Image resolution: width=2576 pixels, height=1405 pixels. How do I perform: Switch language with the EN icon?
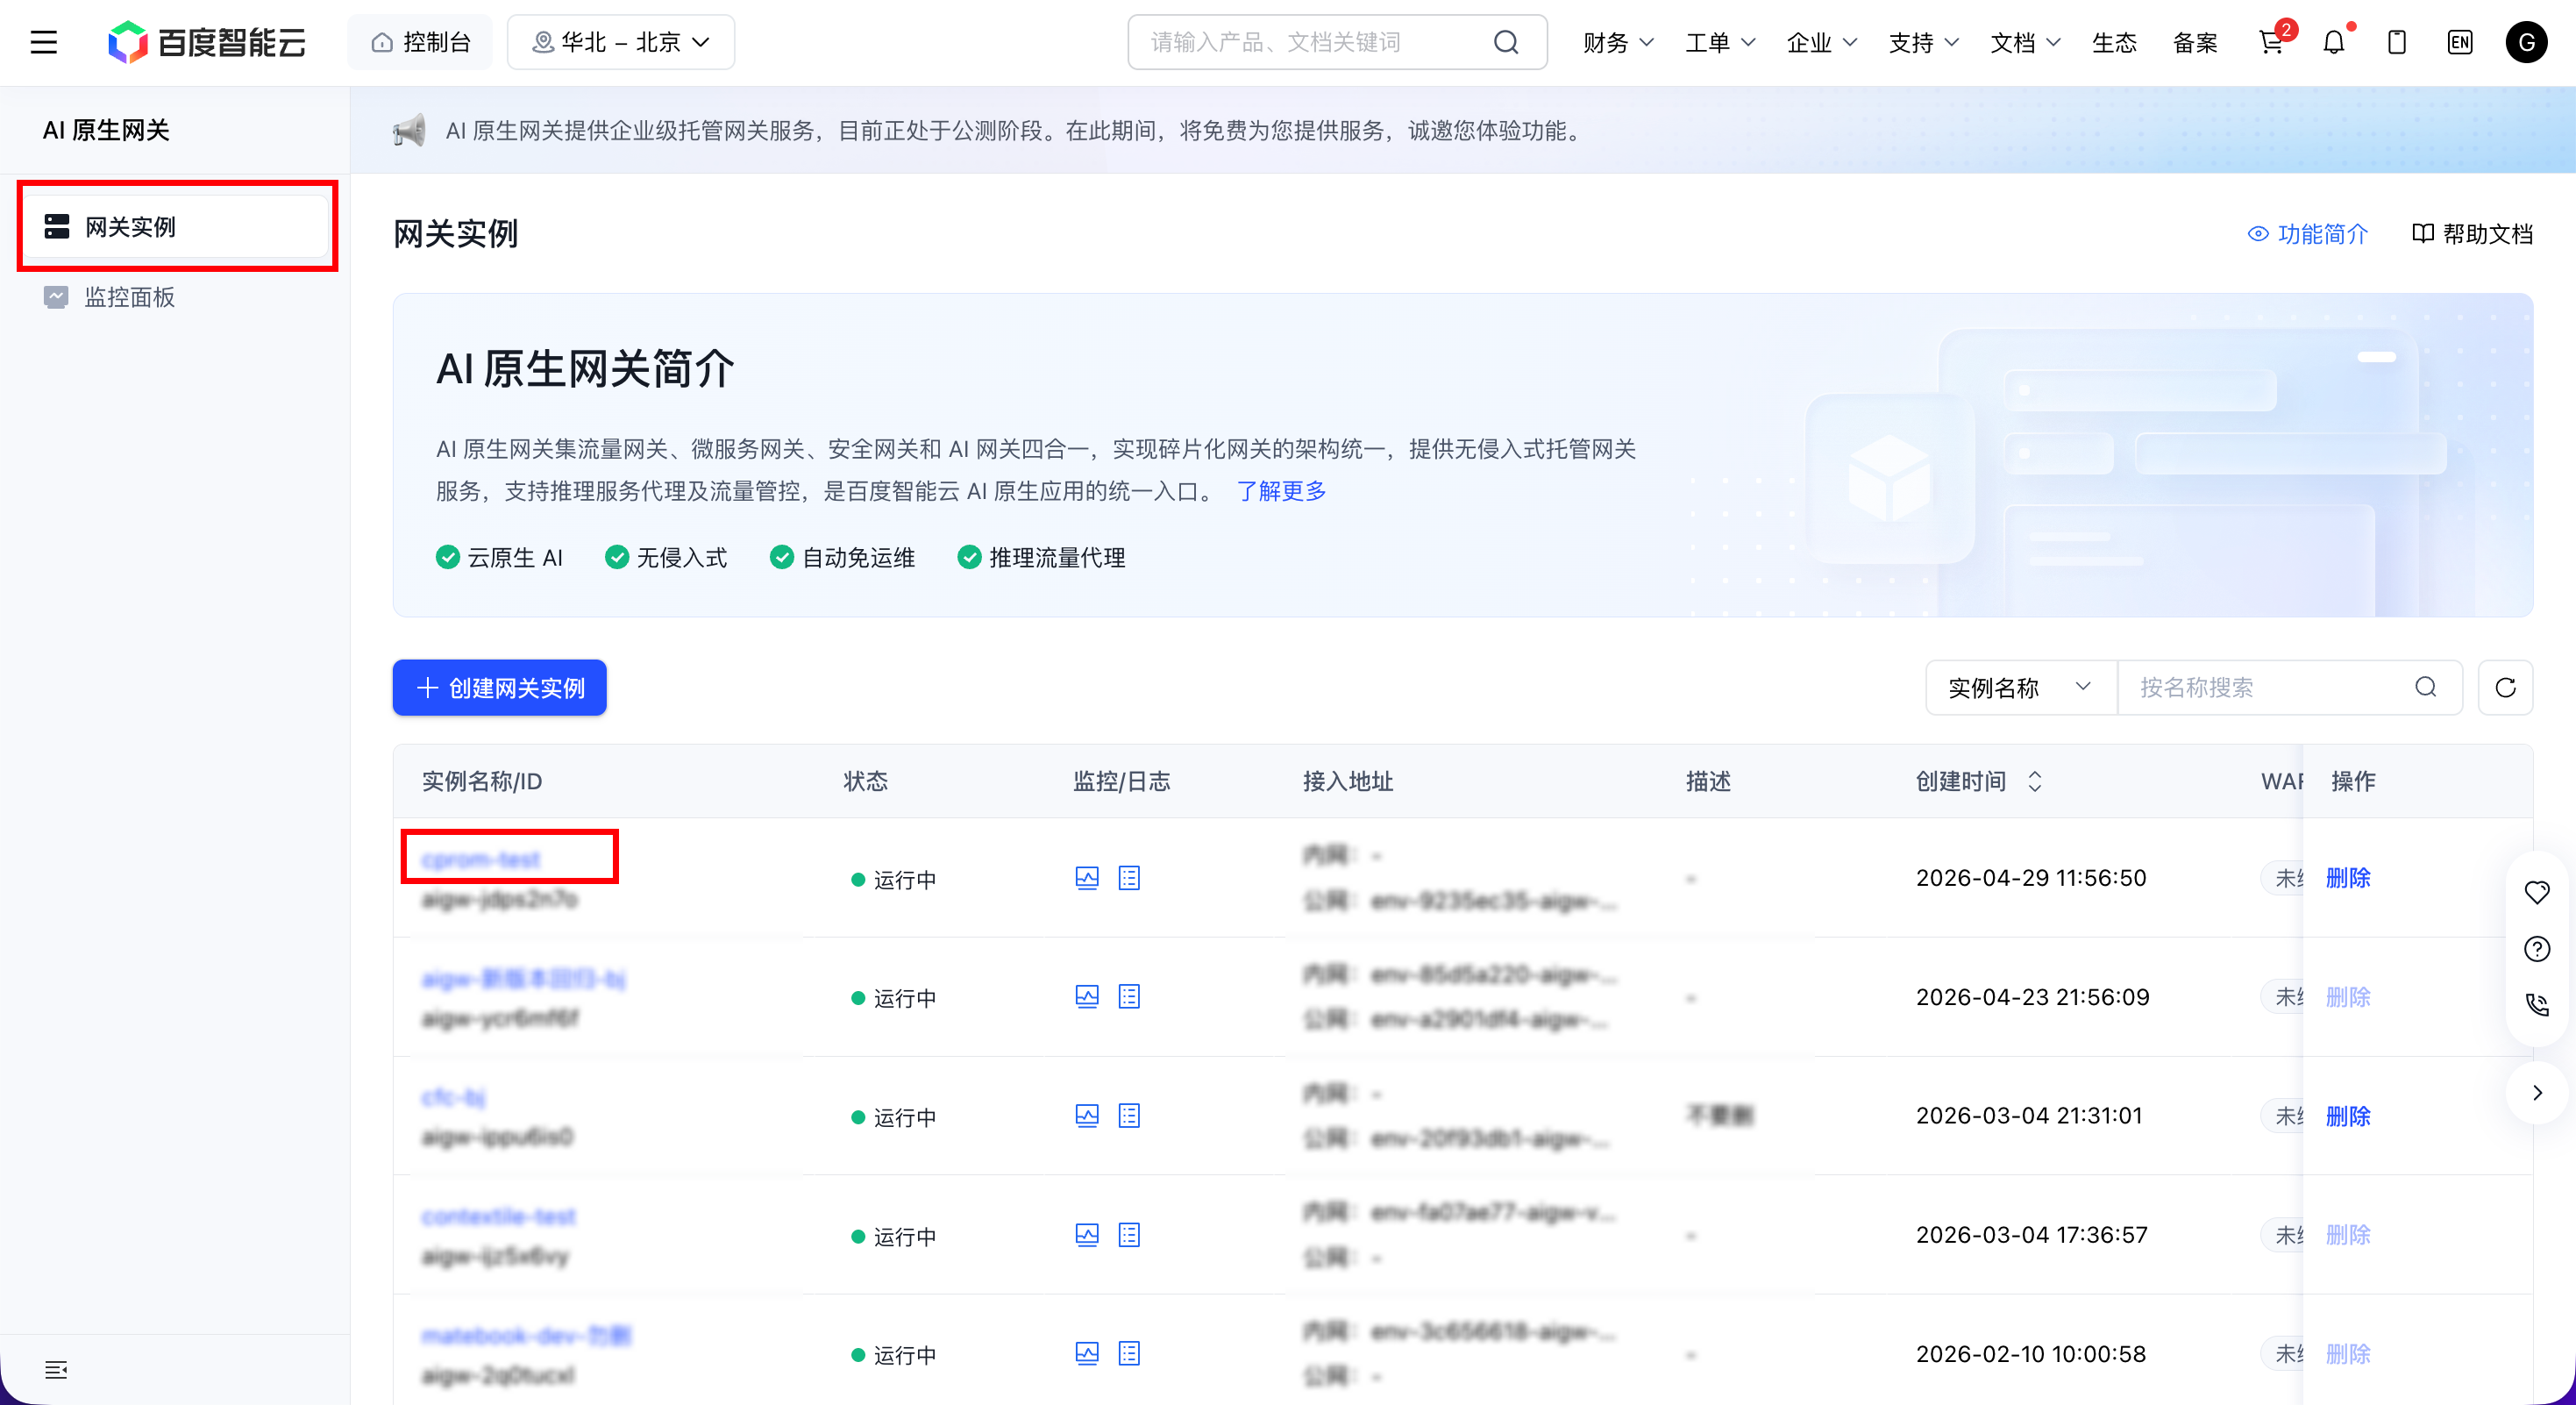[x=2460, y=42]
